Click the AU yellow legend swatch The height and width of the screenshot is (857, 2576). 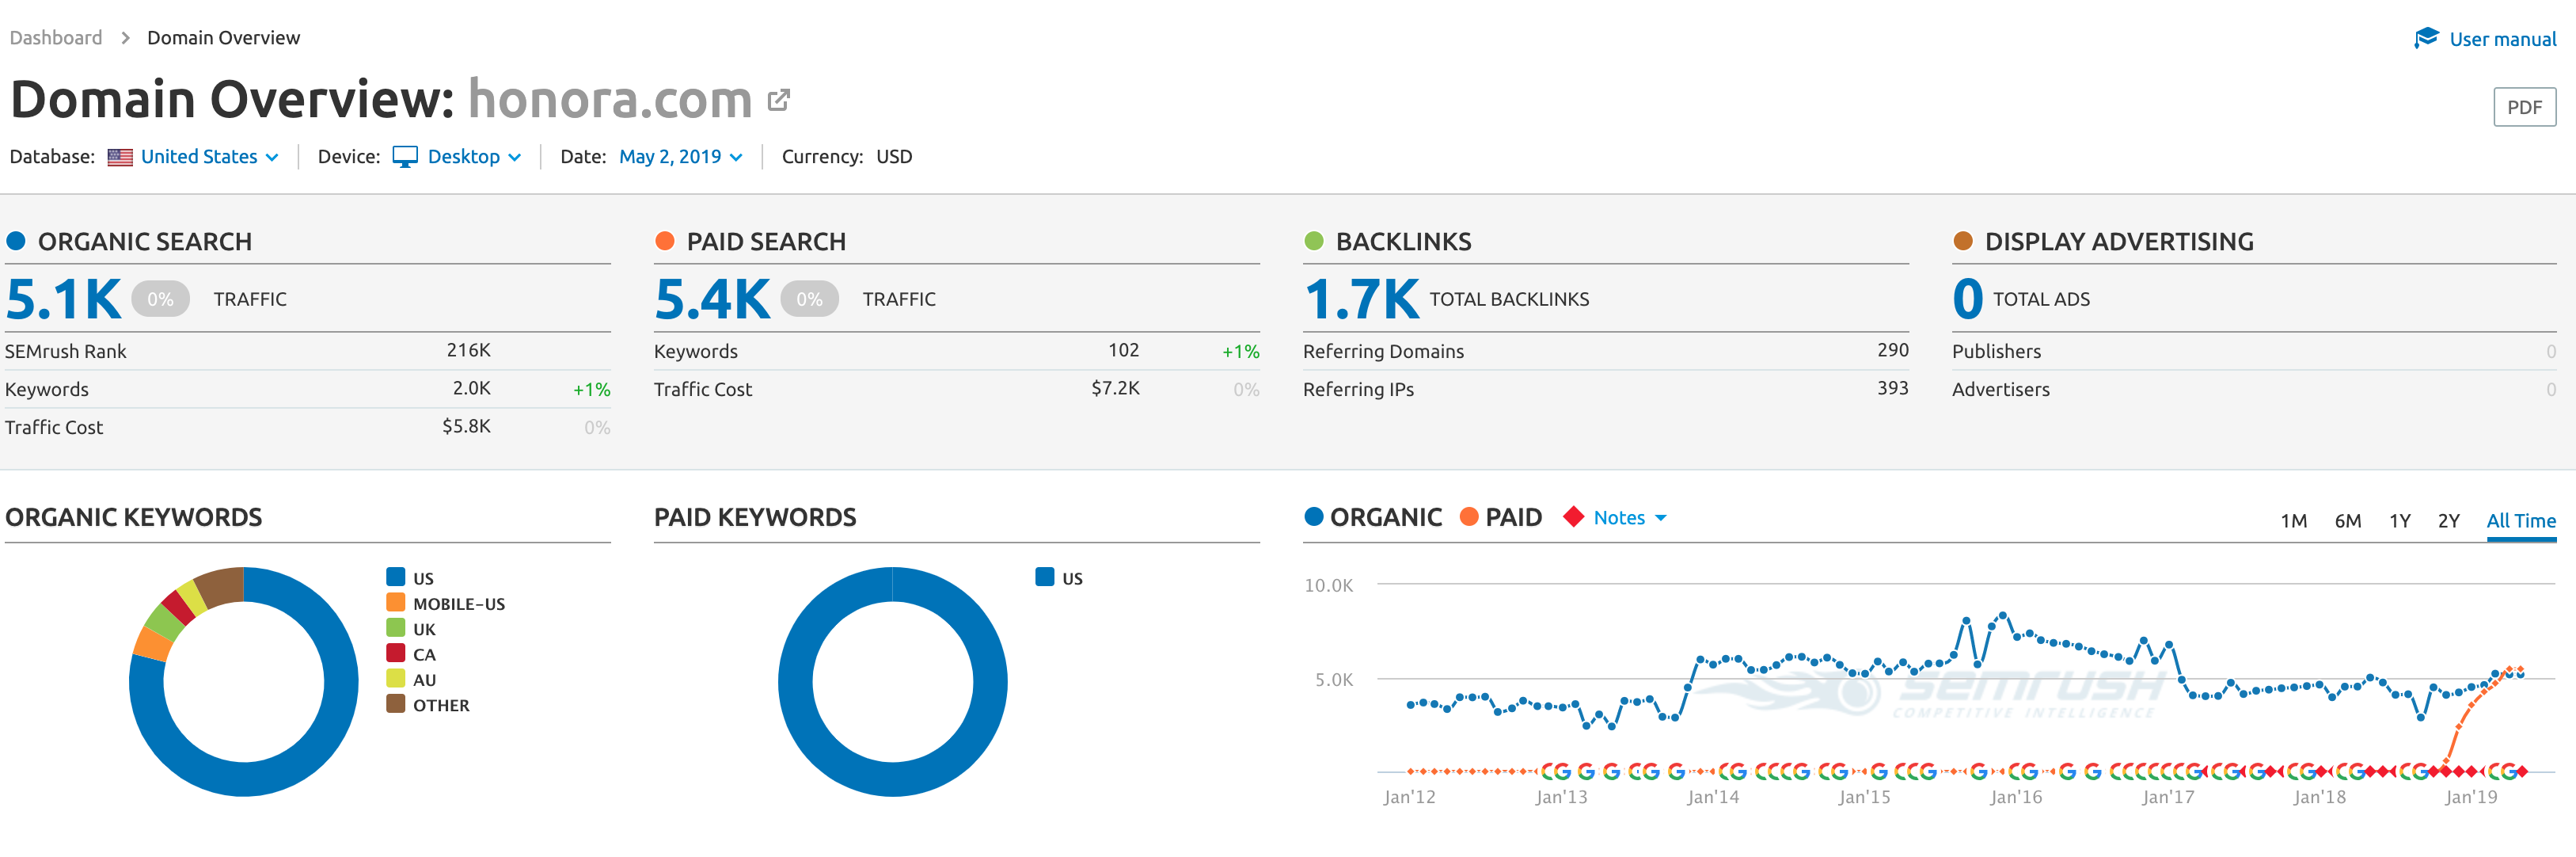(x=396, y=678)
